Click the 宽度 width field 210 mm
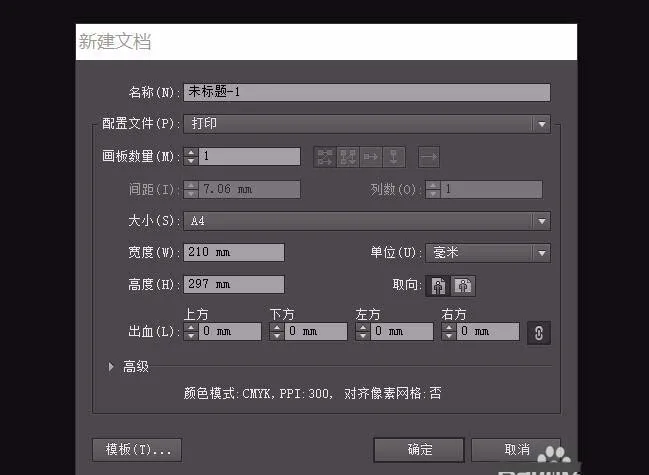Screen dimensions: 649x475 click(x=234, y=252)
